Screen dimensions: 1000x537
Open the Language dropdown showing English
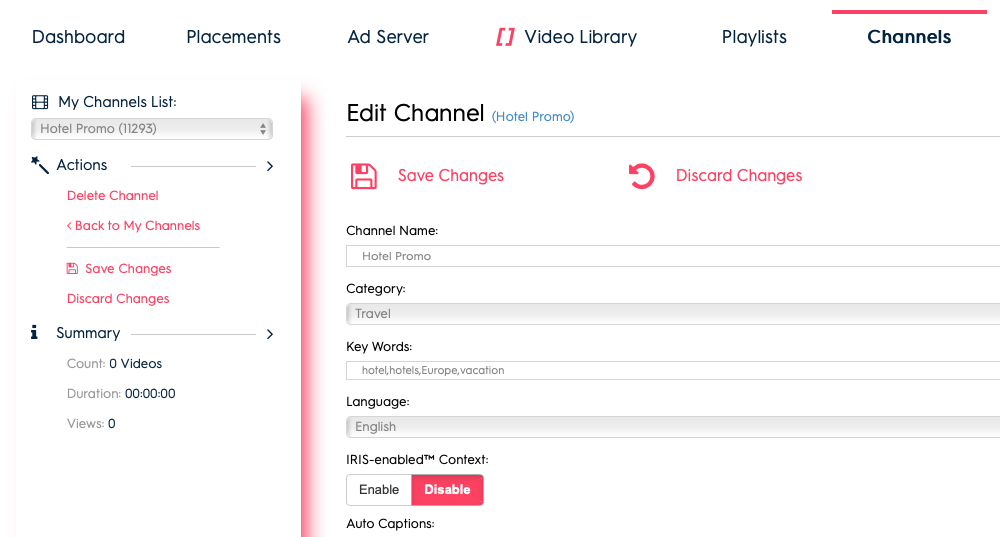pyautogui.click(x=673, y=427)
